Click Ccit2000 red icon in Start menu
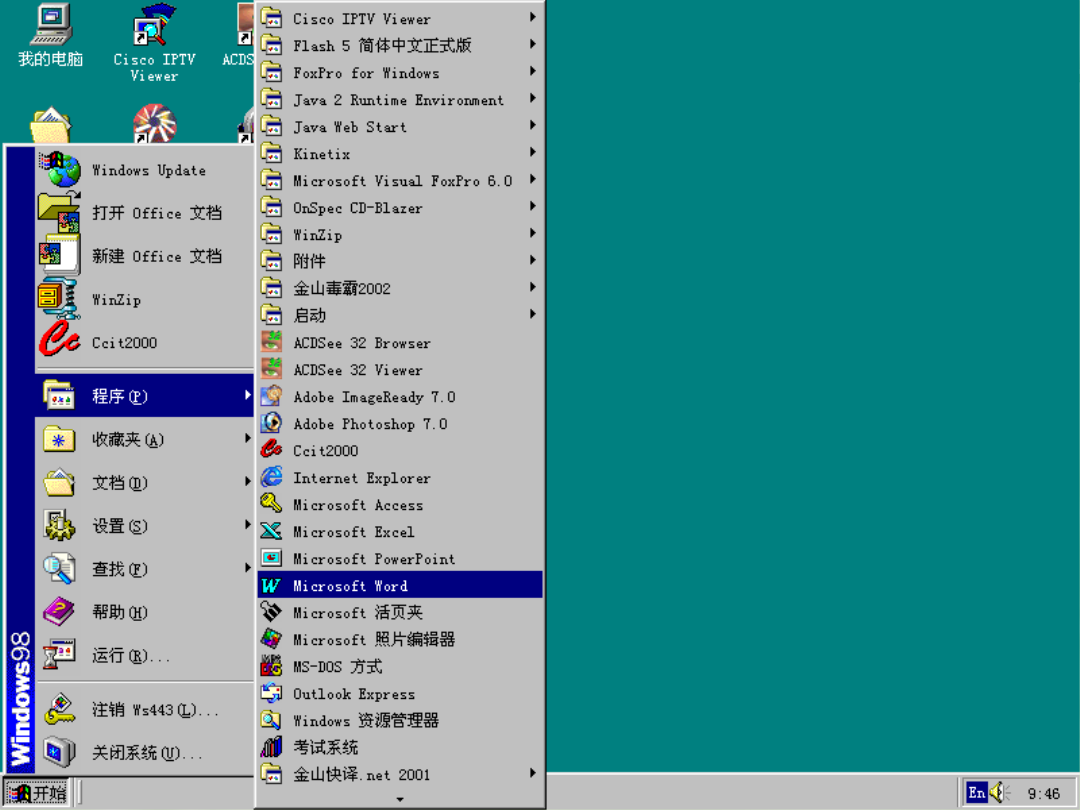Screen dimensions: 1080x810 (x=59, y=340)
